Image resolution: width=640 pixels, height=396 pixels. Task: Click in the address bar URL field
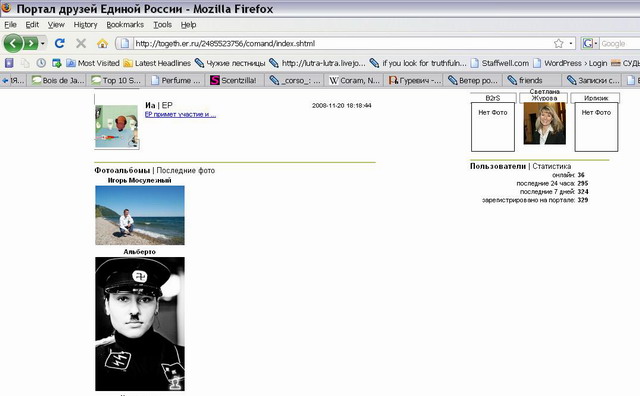point(343,43)
